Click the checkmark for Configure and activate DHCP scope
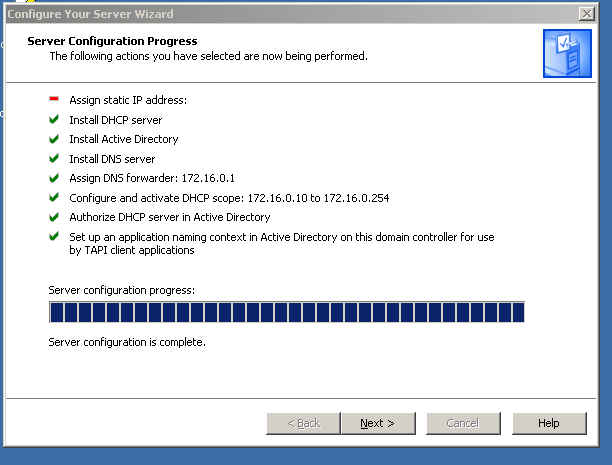Viewport: 612px width, 465px height. point(54,198)
